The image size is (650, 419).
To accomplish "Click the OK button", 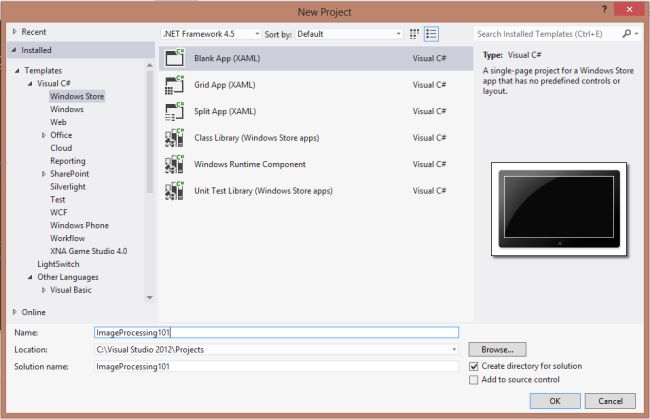I will pos(555,401).
